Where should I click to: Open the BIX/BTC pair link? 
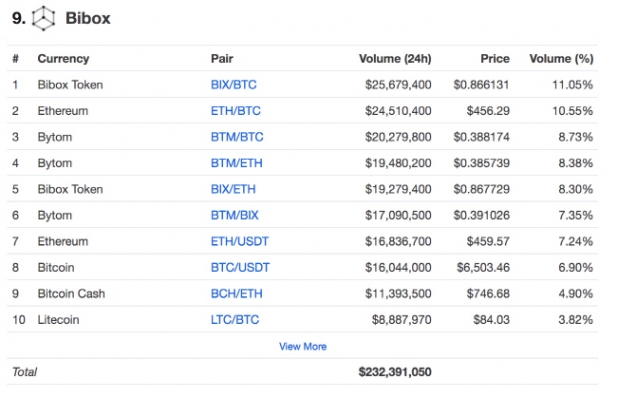(233, 85)
